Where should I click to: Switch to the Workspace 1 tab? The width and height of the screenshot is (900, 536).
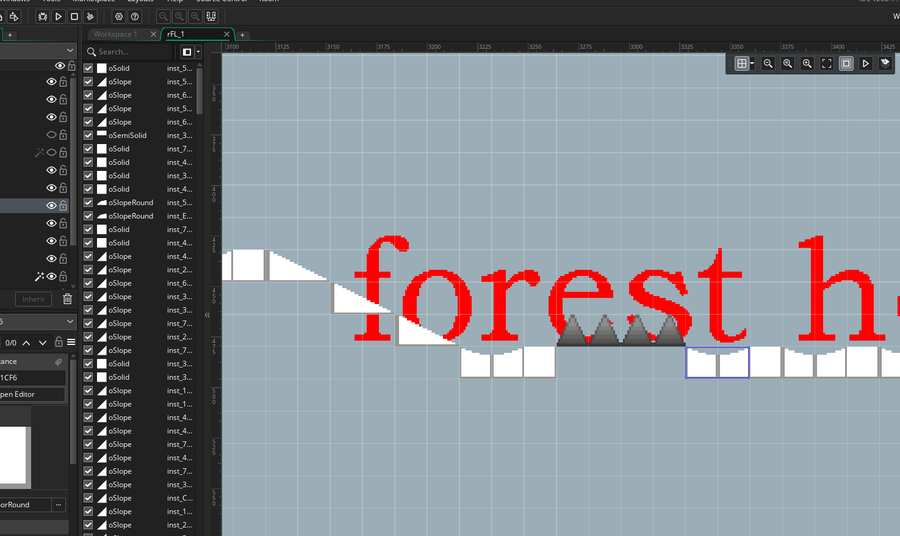(x=116, y=34)
